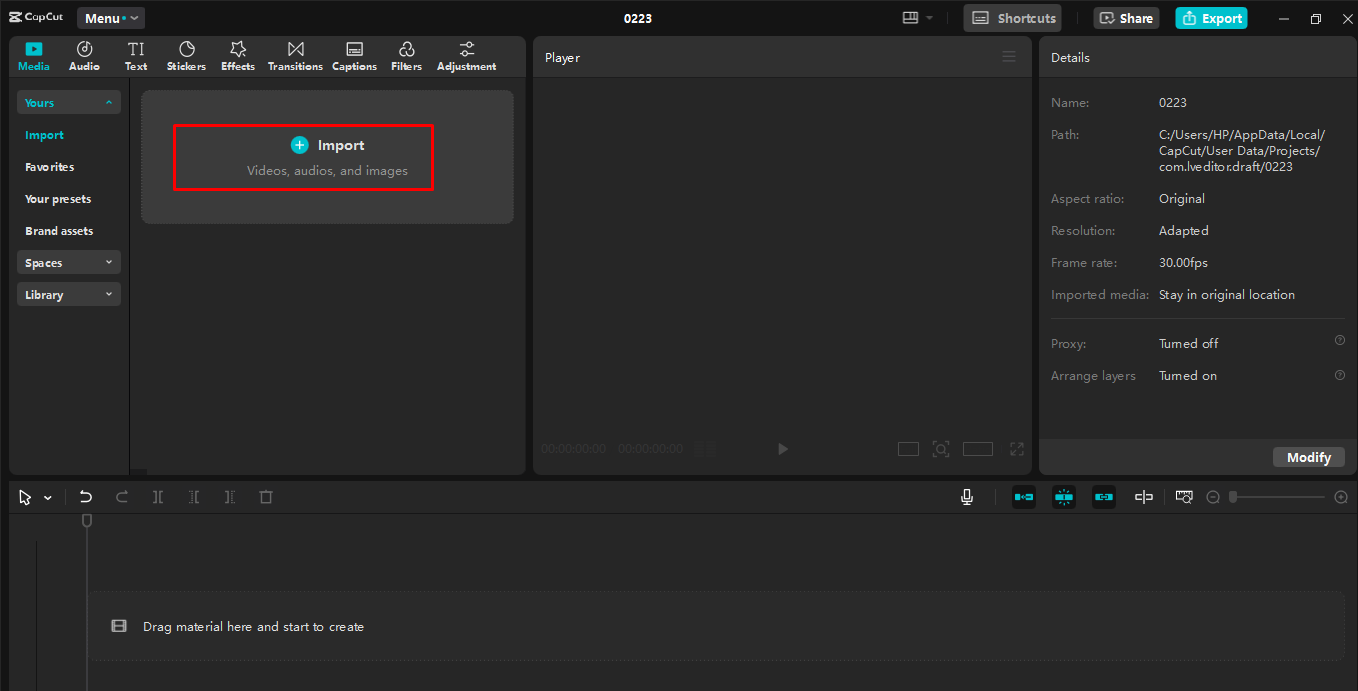
Task: Choose the Select cursor tool
Action: coord(25,497)
